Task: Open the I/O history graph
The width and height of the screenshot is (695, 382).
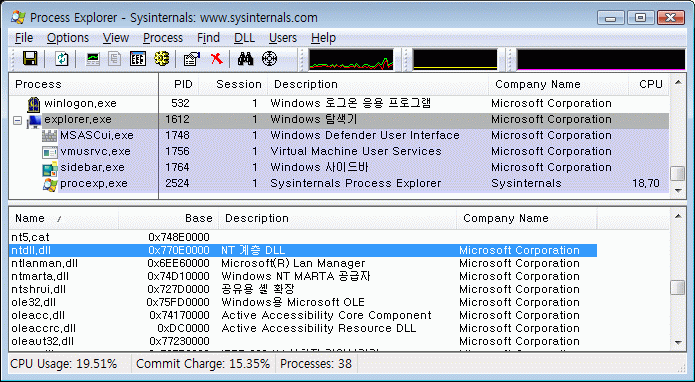Action: point(601,59)
